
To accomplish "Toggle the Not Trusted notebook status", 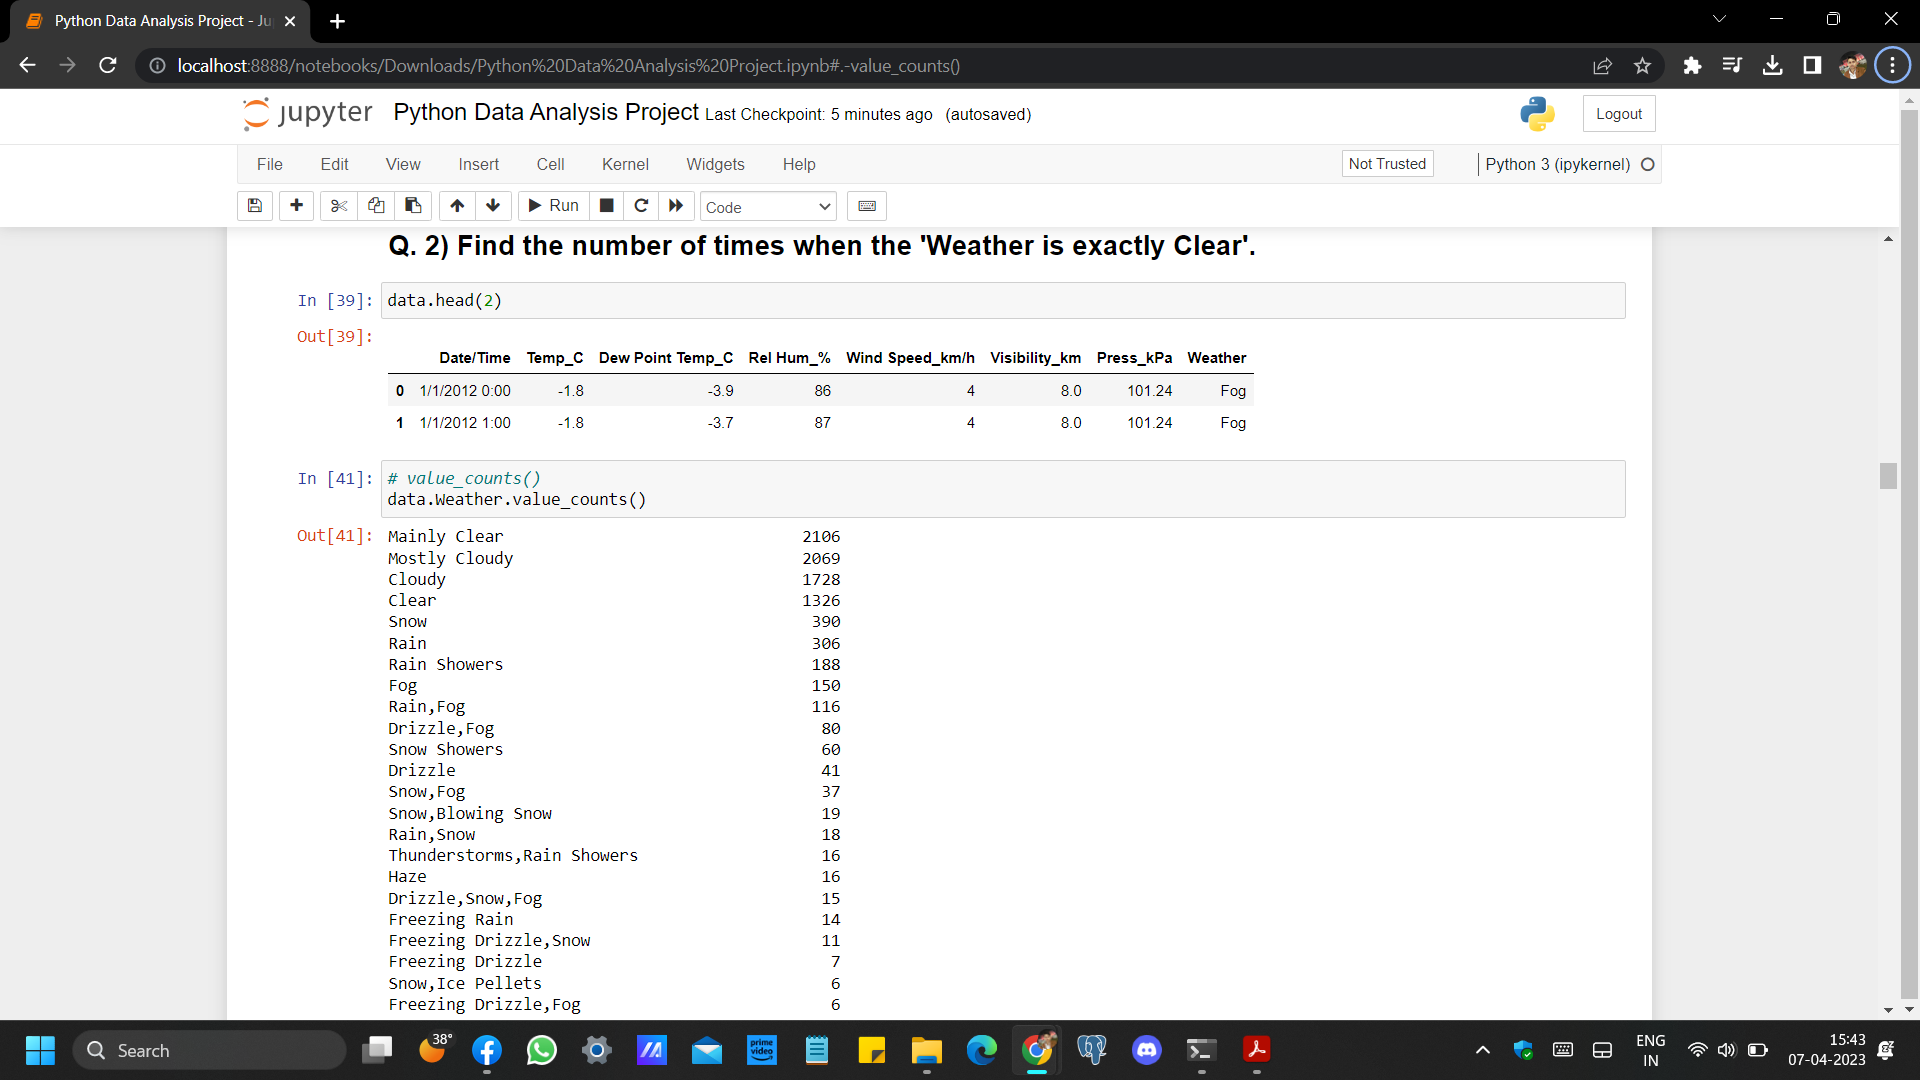I will click(1387, 164).
